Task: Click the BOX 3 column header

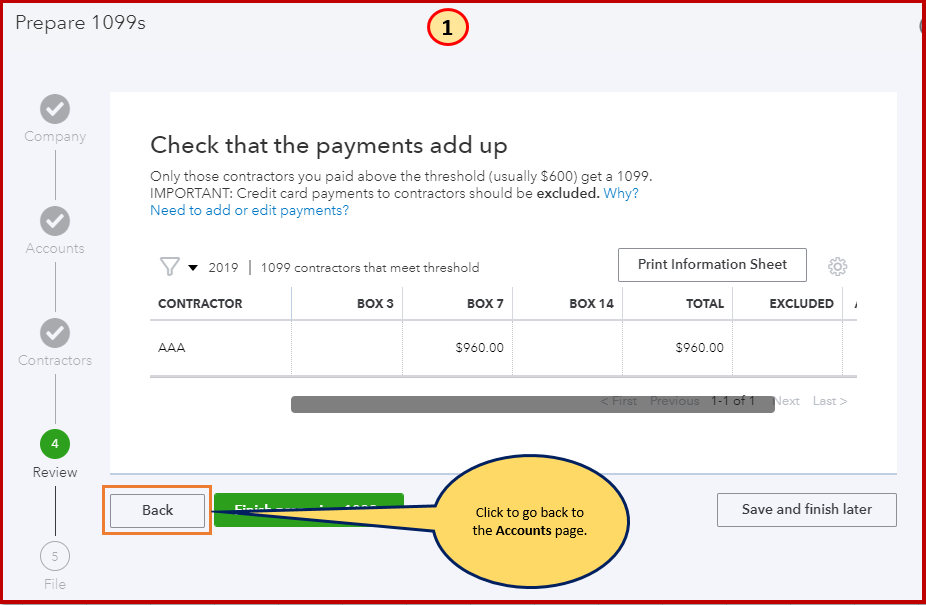Action: coord(375,304)
